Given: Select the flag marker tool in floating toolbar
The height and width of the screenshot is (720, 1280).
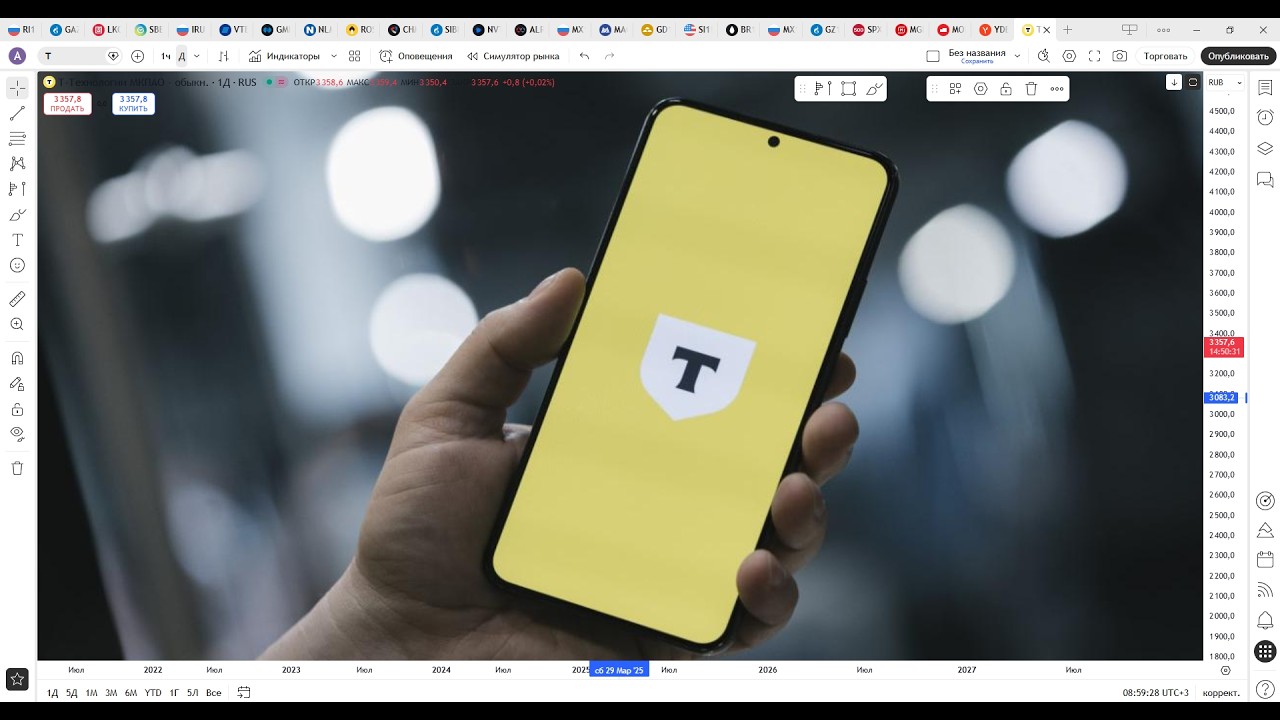Looking at the screenshot, I should coord(824,89).
